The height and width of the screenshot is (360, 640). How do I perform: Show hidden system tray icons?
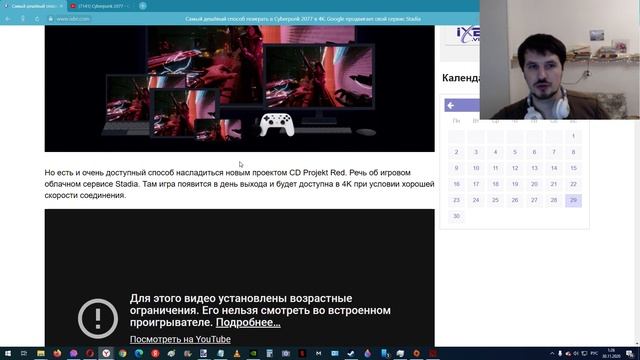[552, 353]
